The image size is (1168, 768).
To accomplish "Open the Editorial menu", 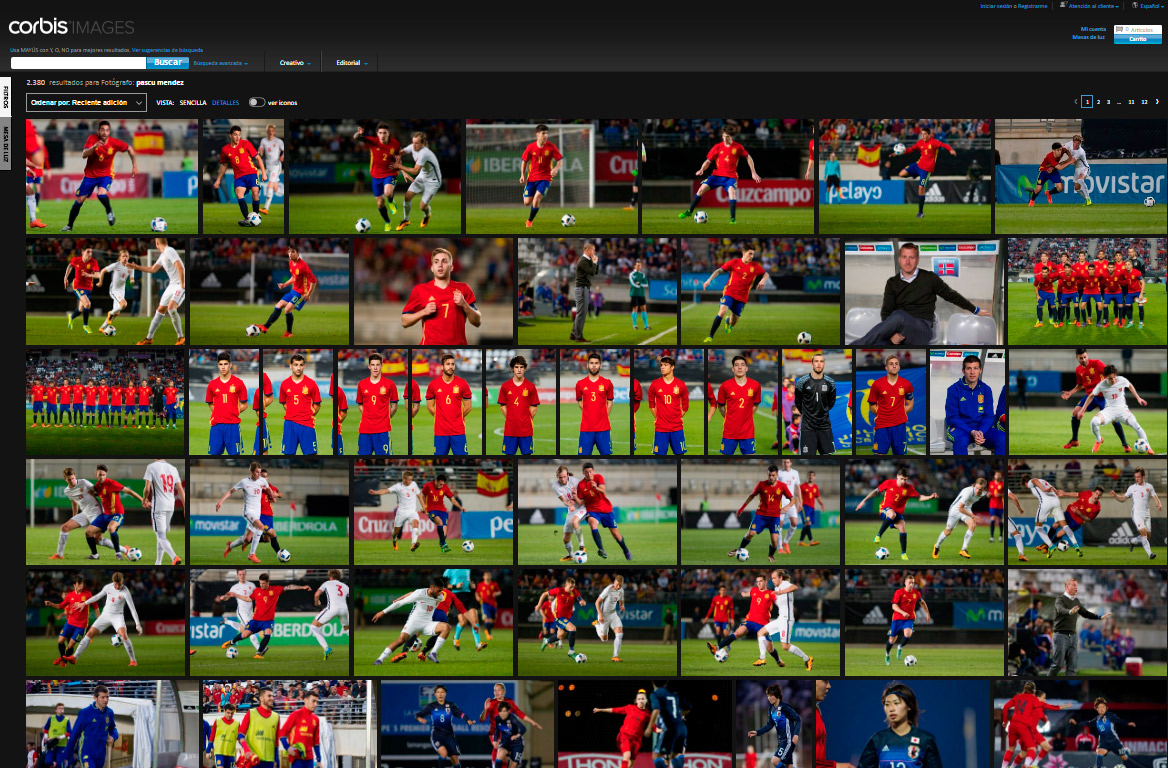I will click(x=351, y=63).
